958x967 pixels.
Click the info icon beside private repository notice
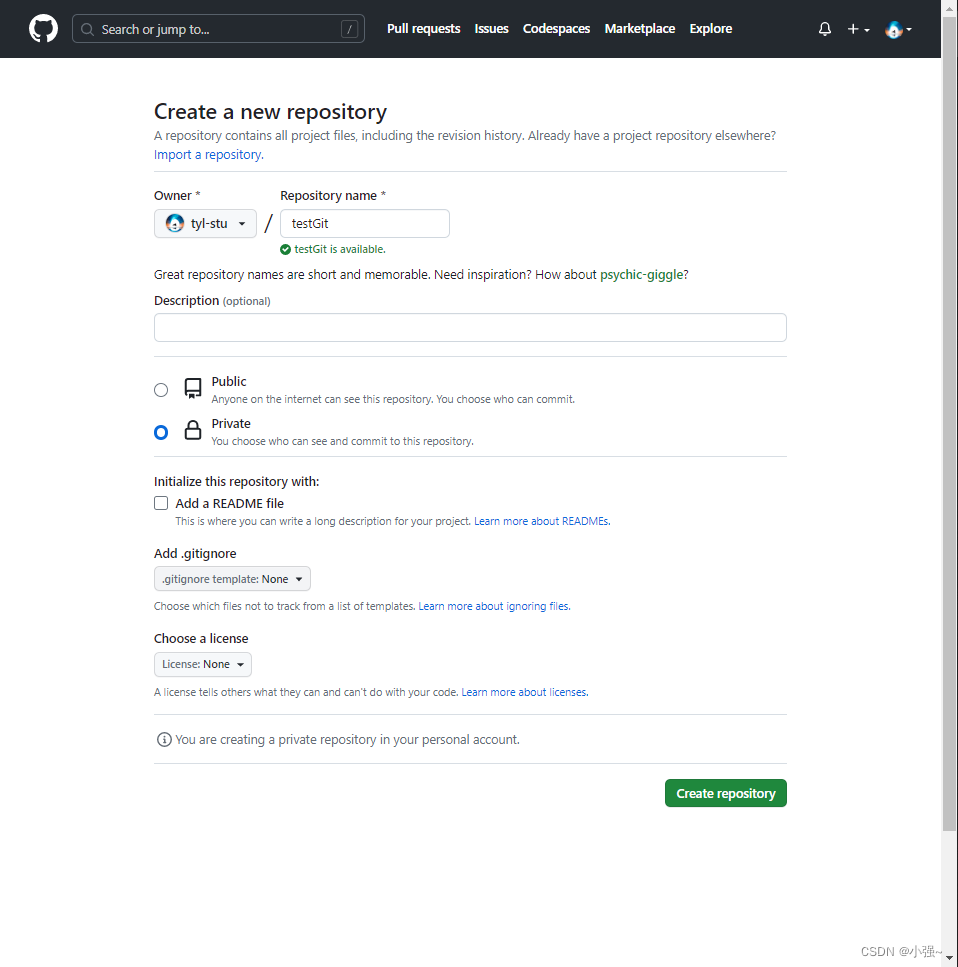[x=163, y=739]
